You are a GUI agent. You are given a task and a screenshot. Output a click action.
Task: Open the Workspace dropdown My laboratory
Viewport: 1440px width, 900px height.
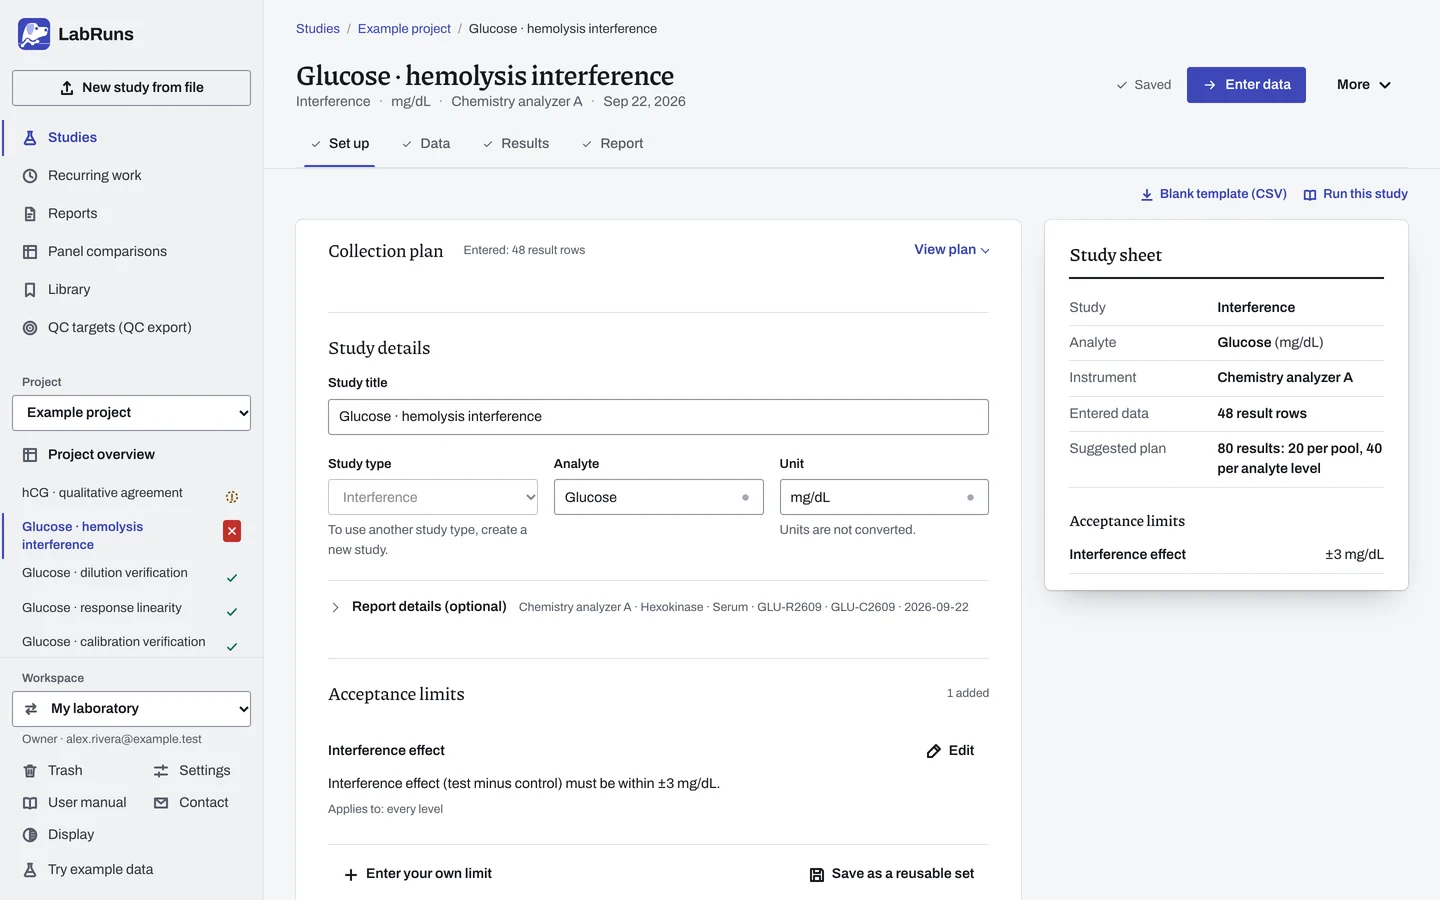tap(131, 709)
